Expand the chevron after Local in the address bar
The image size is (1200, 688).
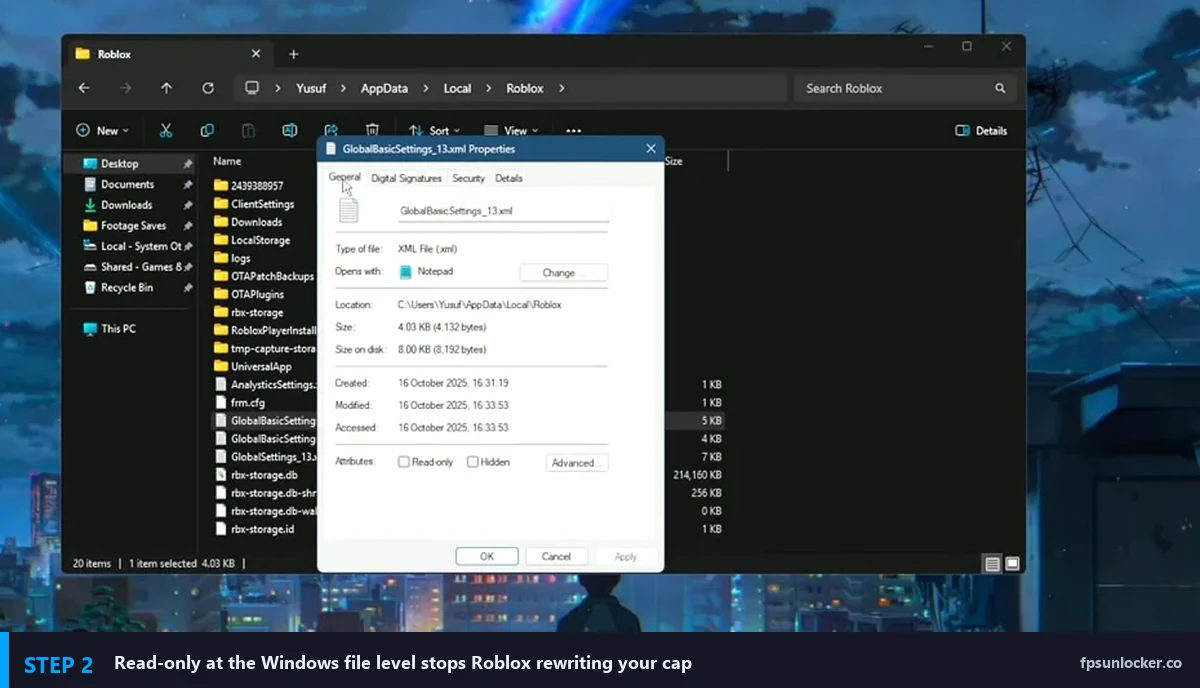point(488,88)
